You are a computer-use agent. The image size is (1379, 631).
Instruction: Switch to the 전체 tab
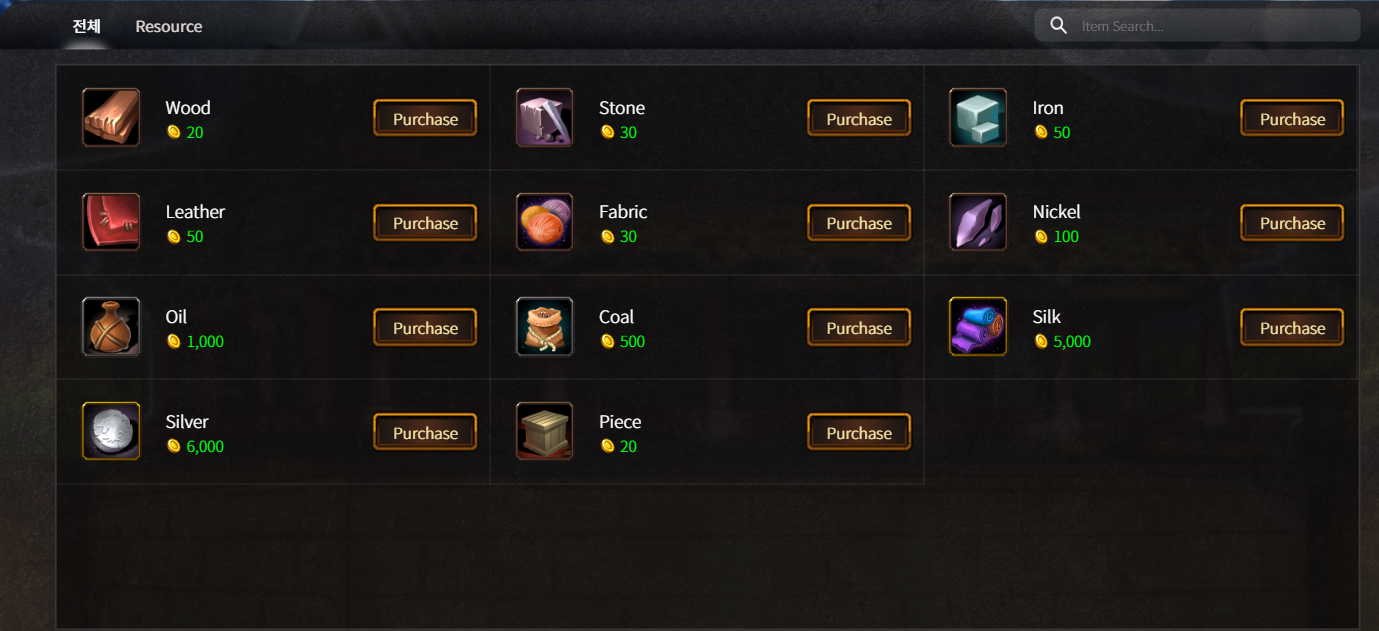(x=85, y=26)
